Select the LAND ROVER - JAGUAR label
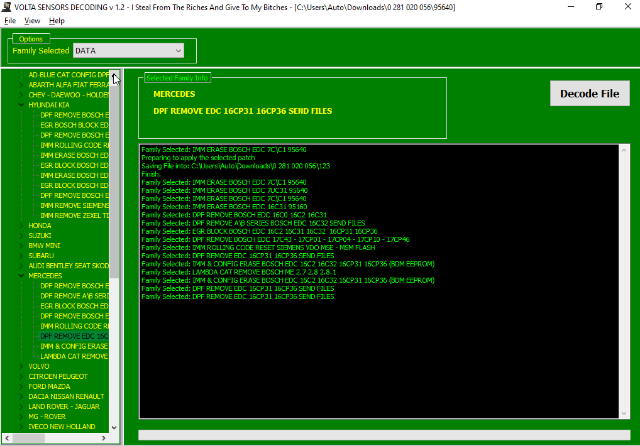Viewport: 640px width, 446px height. tap(64, 407)
